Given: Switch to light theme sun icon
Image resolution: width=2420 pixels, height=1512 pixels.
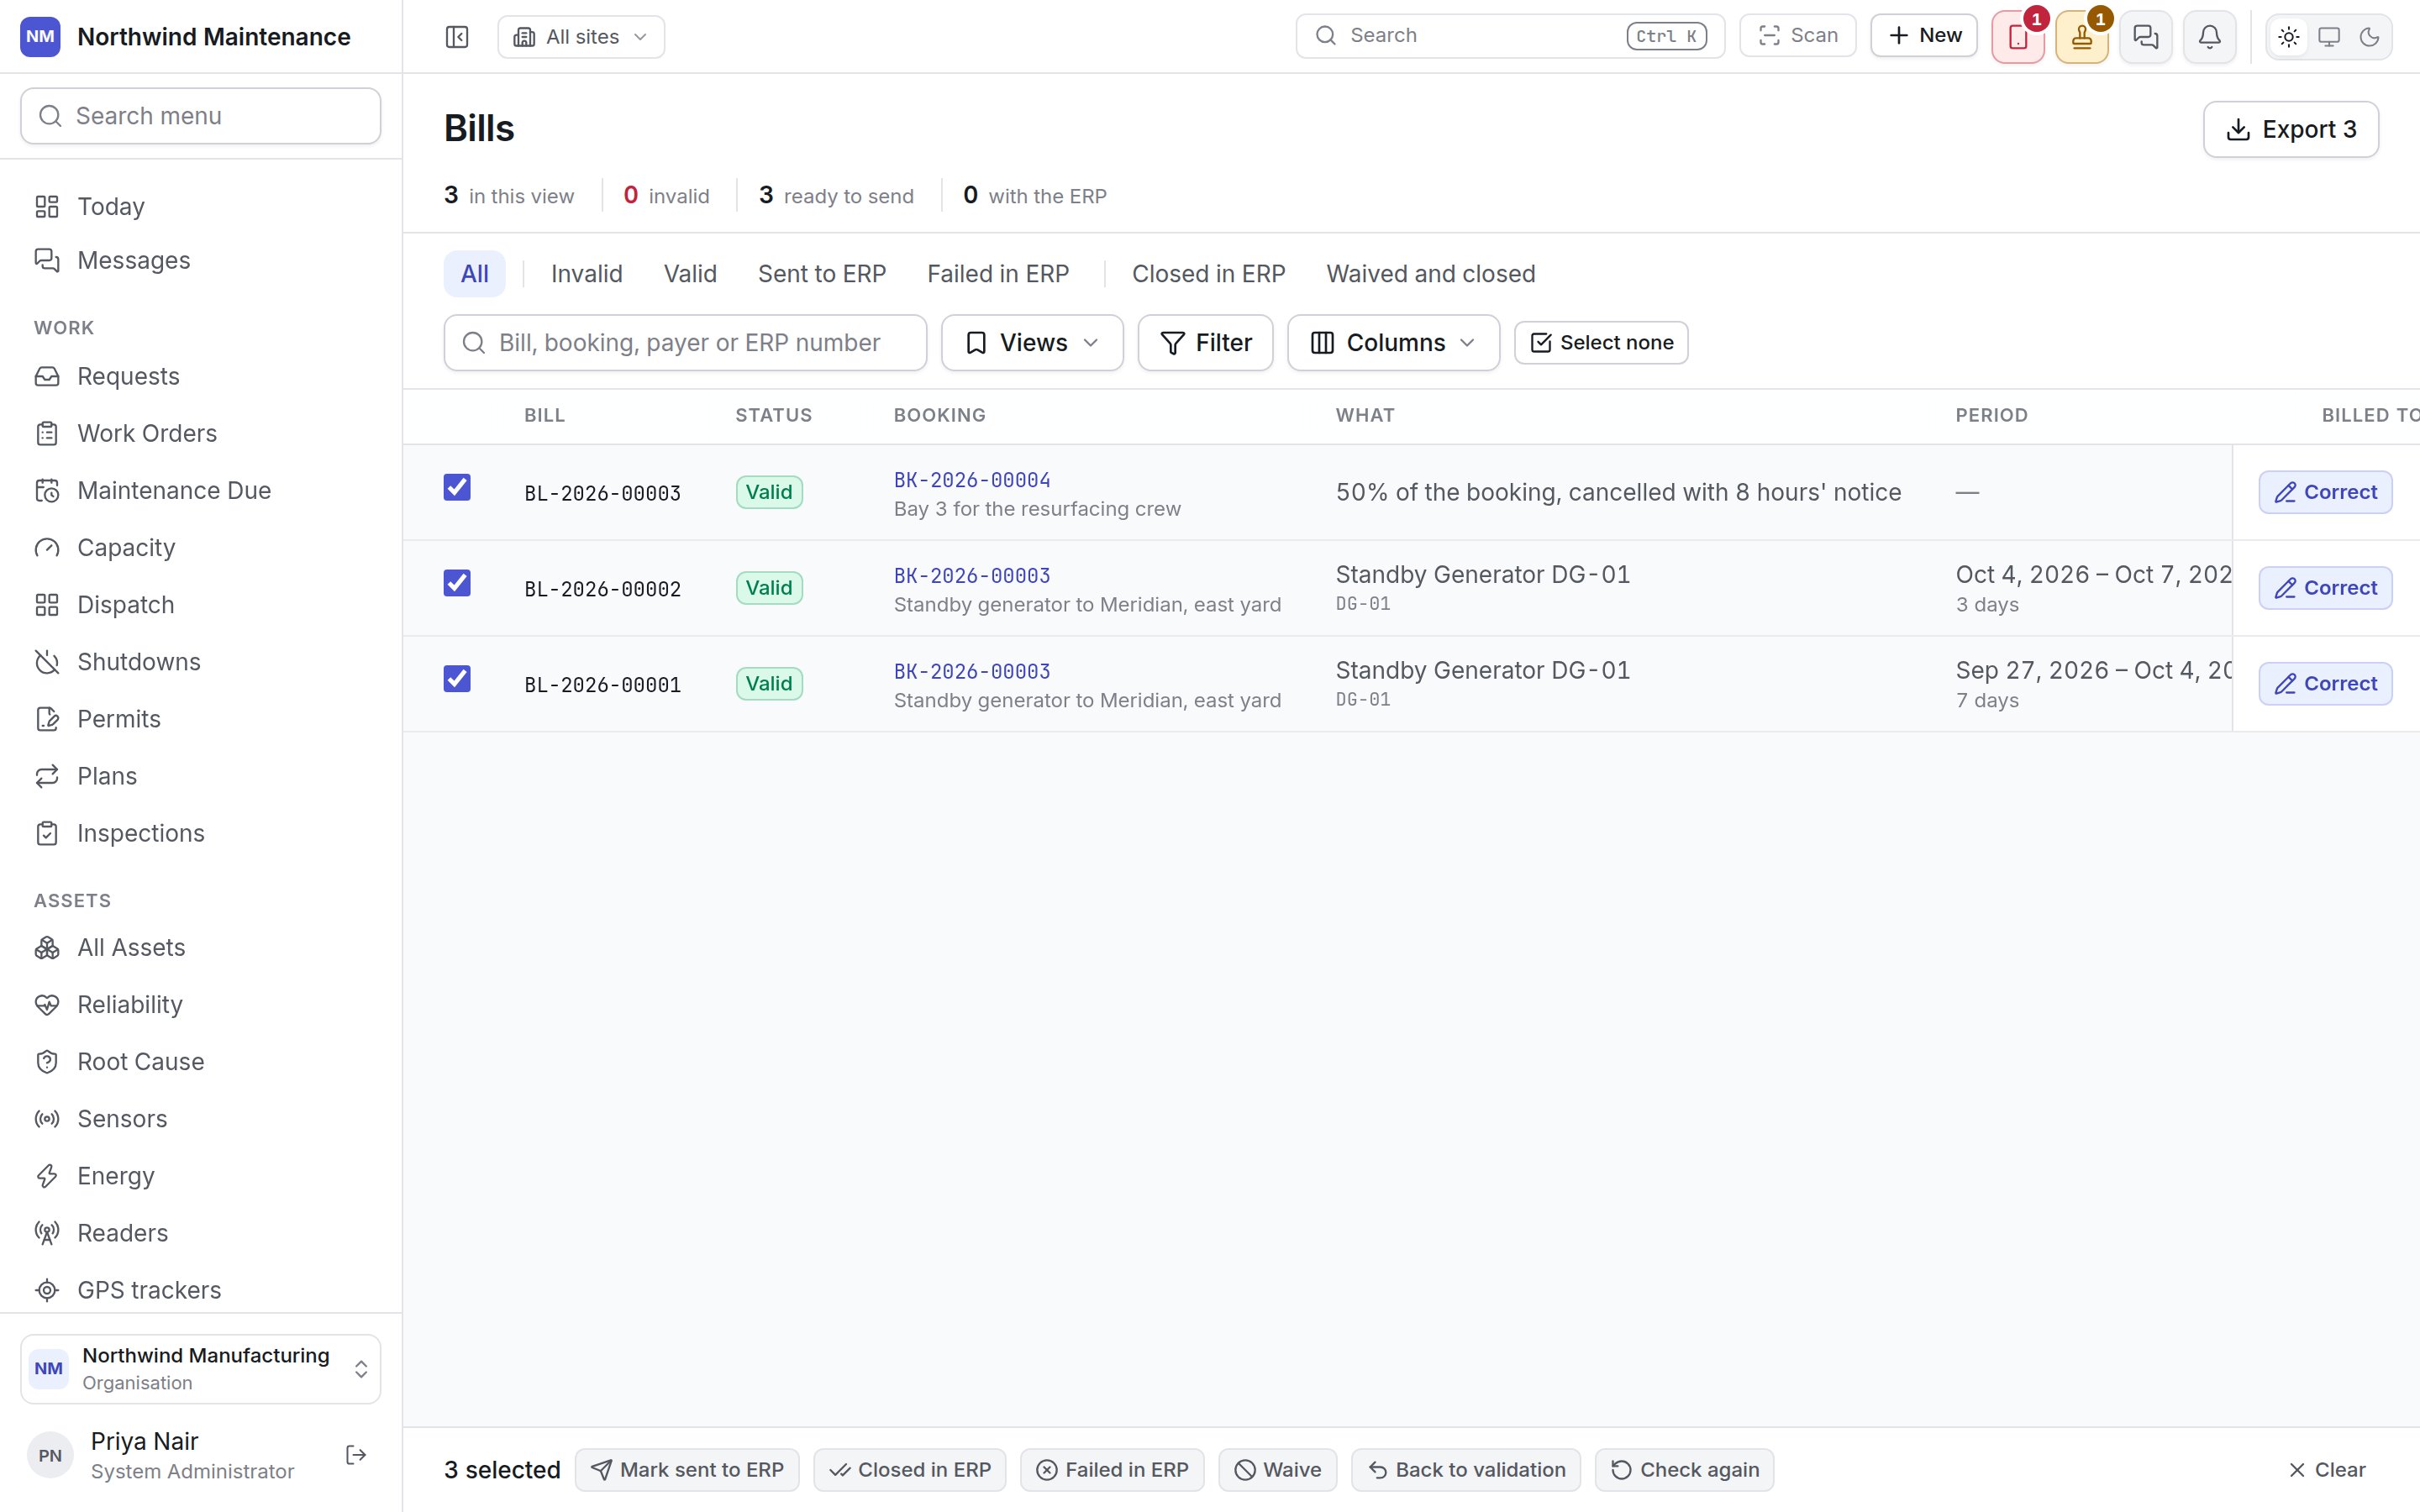Looking at the screenshot, I should (x=2289, y=37).
